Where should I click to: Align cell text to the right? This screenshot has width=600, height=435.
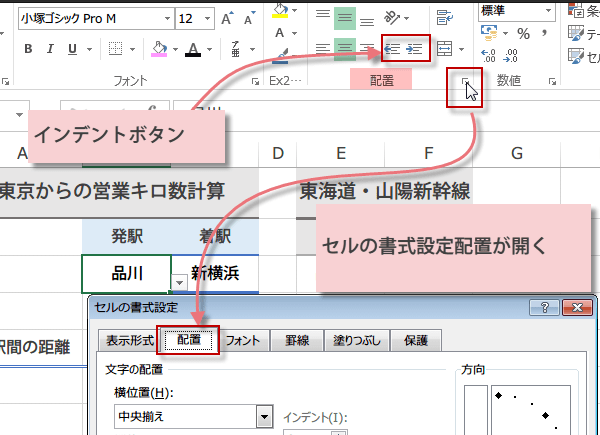pos(367,49)
